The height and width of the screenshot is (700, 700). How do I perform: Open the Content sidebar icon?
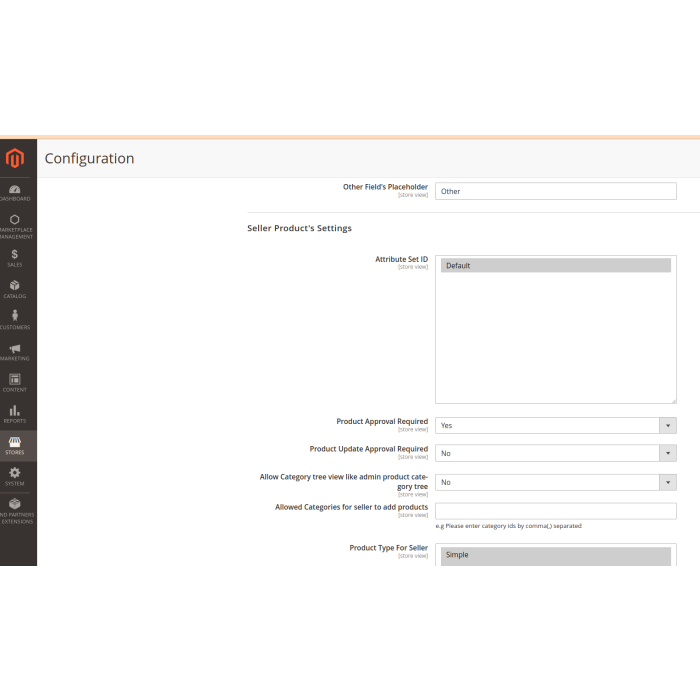click(x=15, y=383)
